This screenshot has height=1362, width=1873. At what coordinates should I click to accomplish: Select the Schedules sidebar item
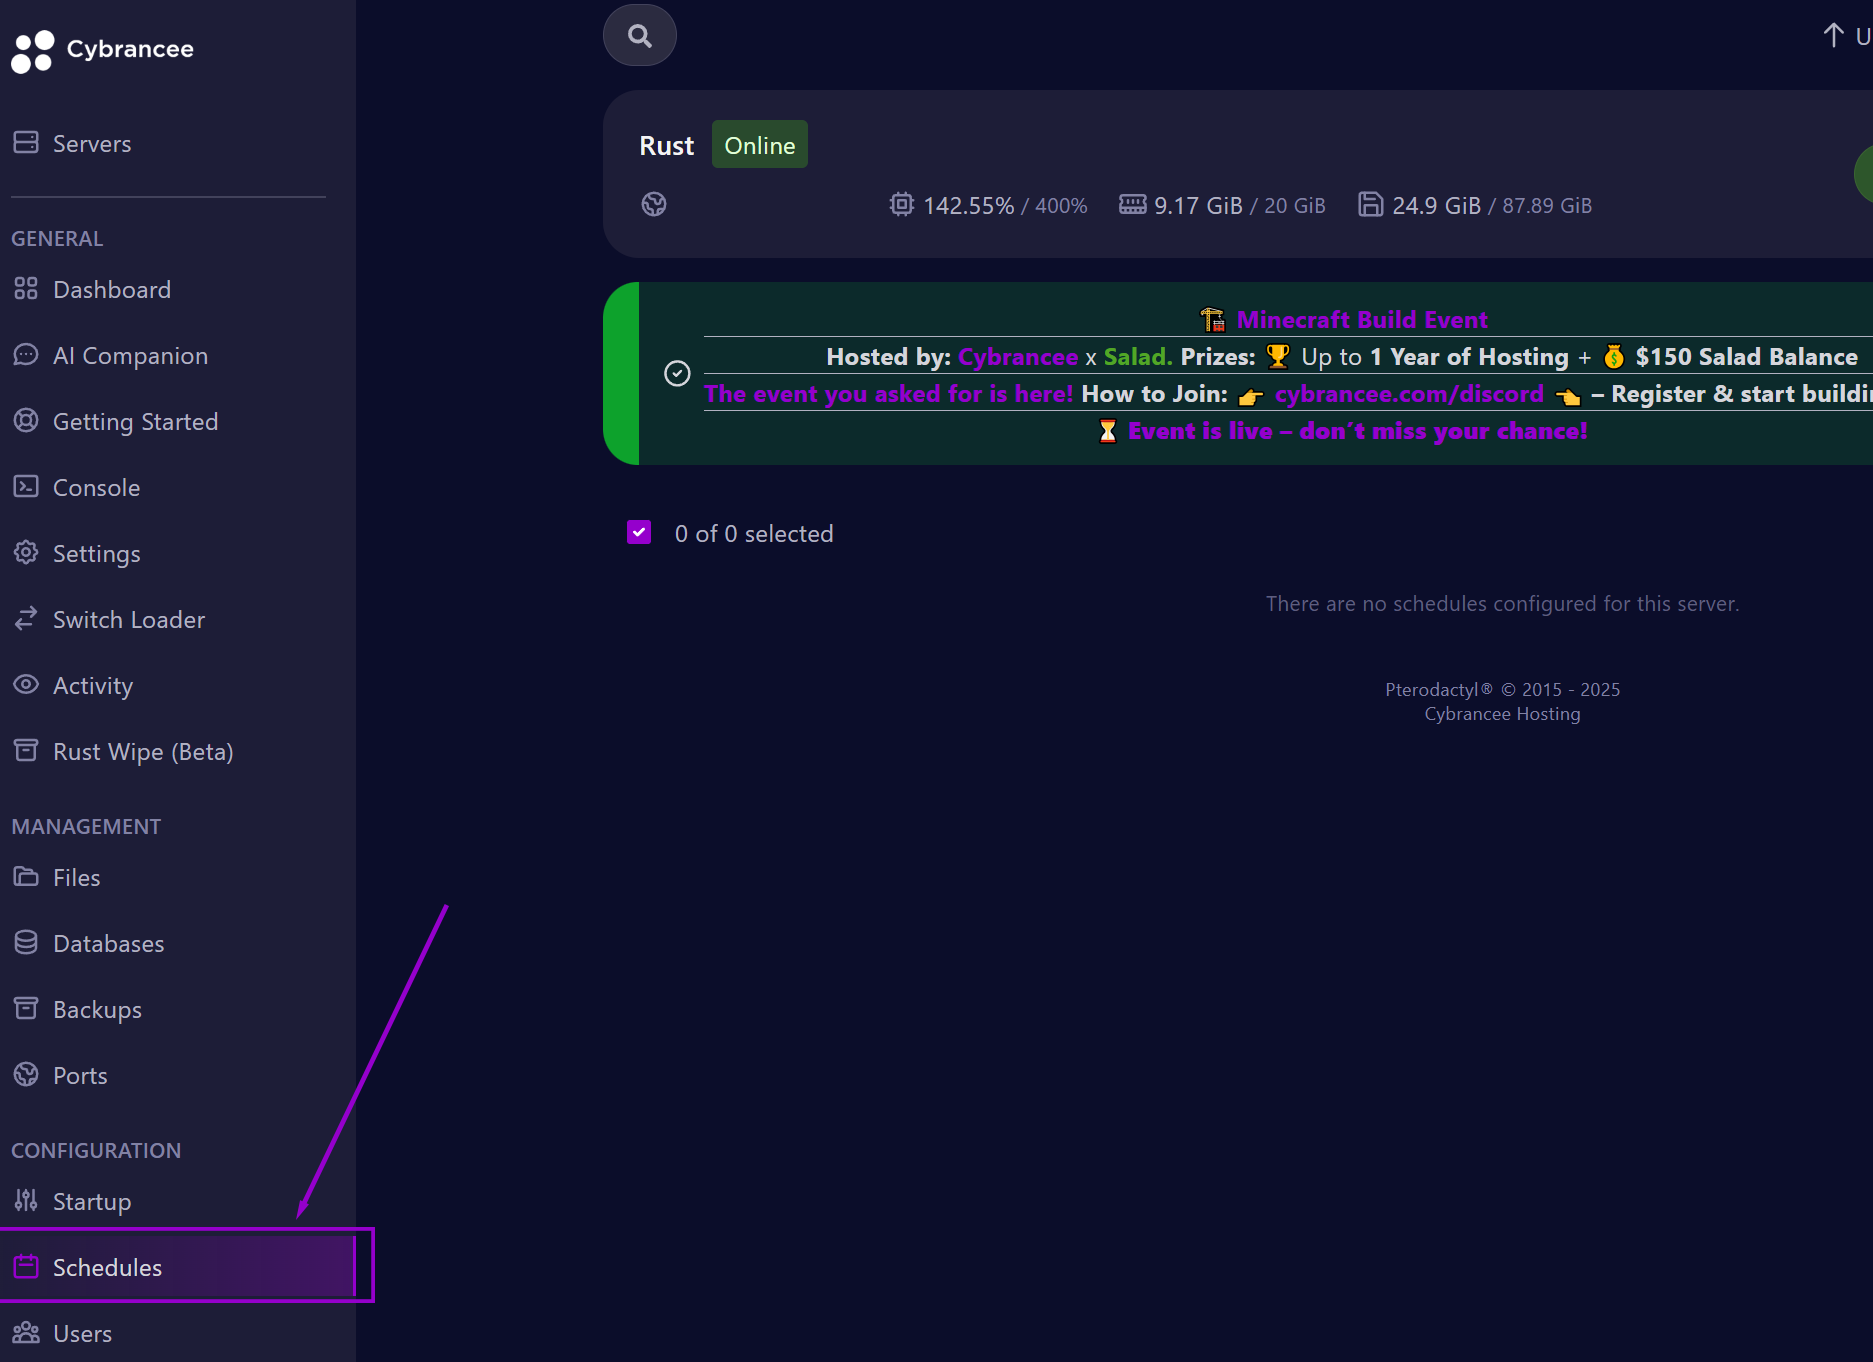107,1268
